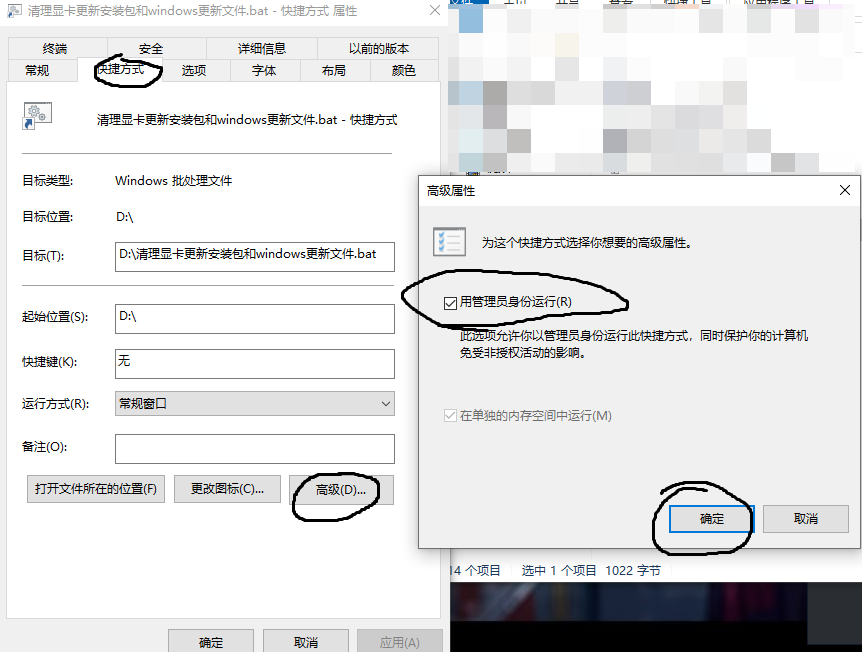862x652 pixels.
Task: Click the 为这个快捷方式选择你想要的高级属性 description text
Action: click(587, 242)
